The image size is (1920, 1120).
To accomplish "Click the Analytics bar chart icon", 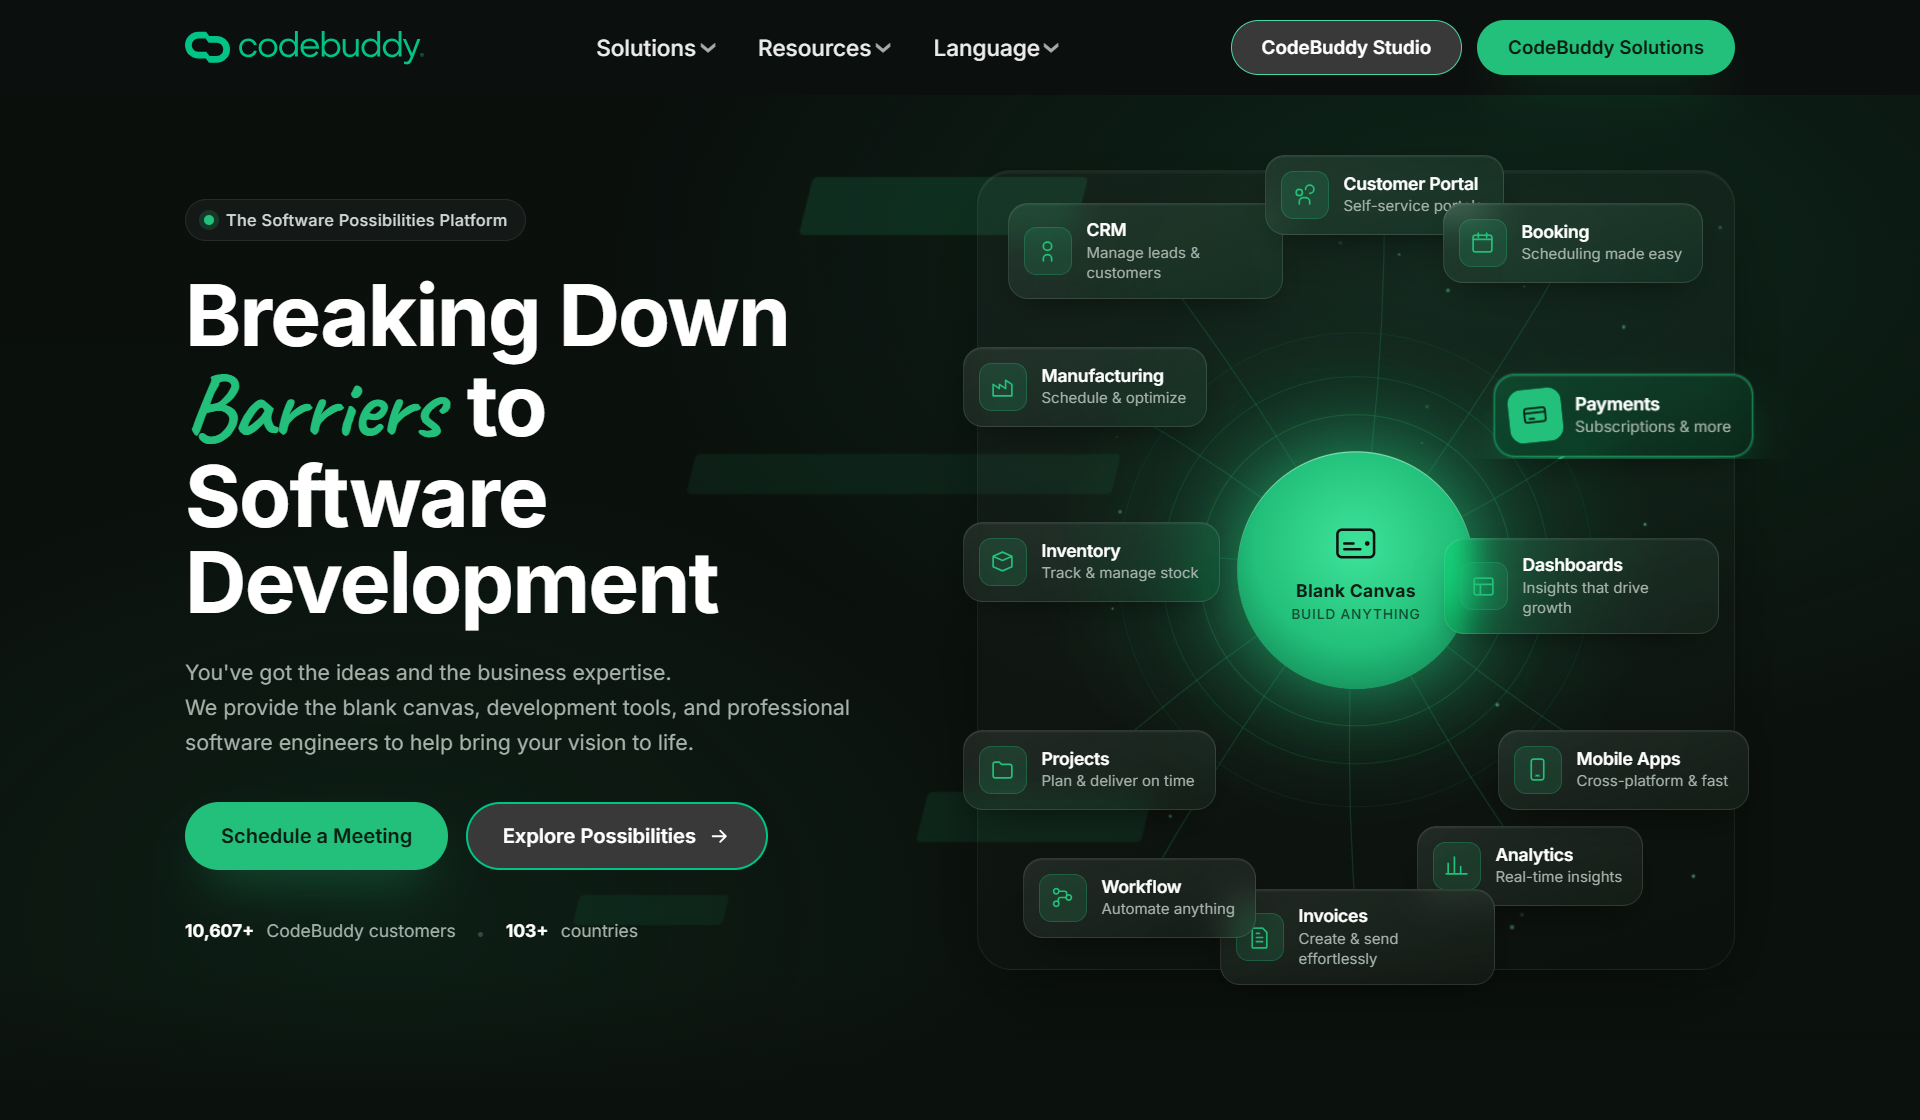I will tap(1457, 866).
